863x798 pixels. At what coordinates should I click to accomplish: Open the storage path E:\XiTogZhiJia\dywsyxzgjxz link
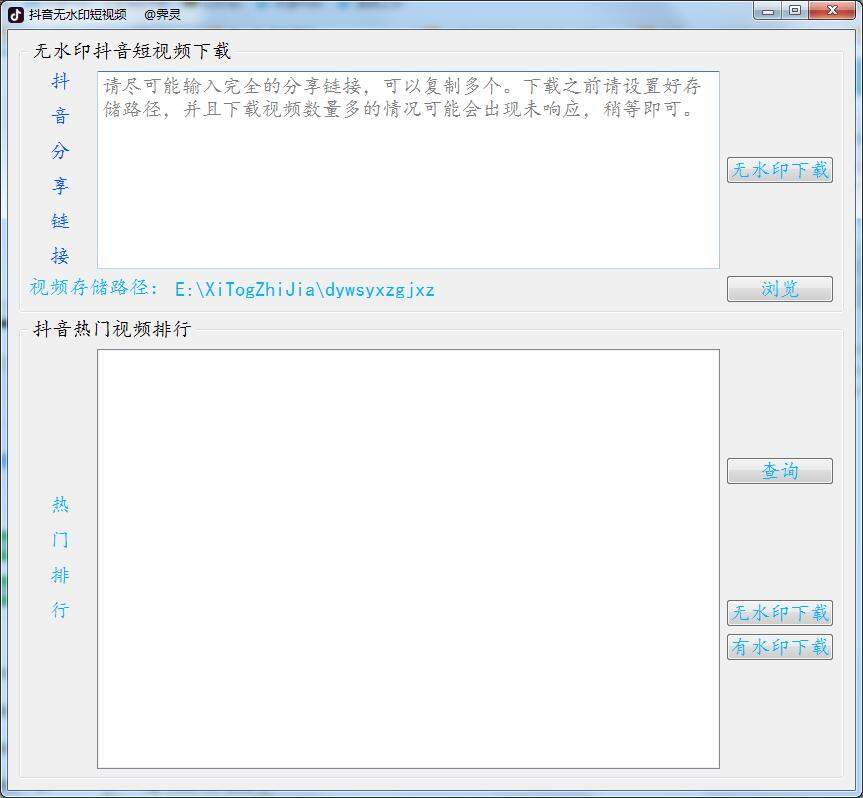[303, 288]
